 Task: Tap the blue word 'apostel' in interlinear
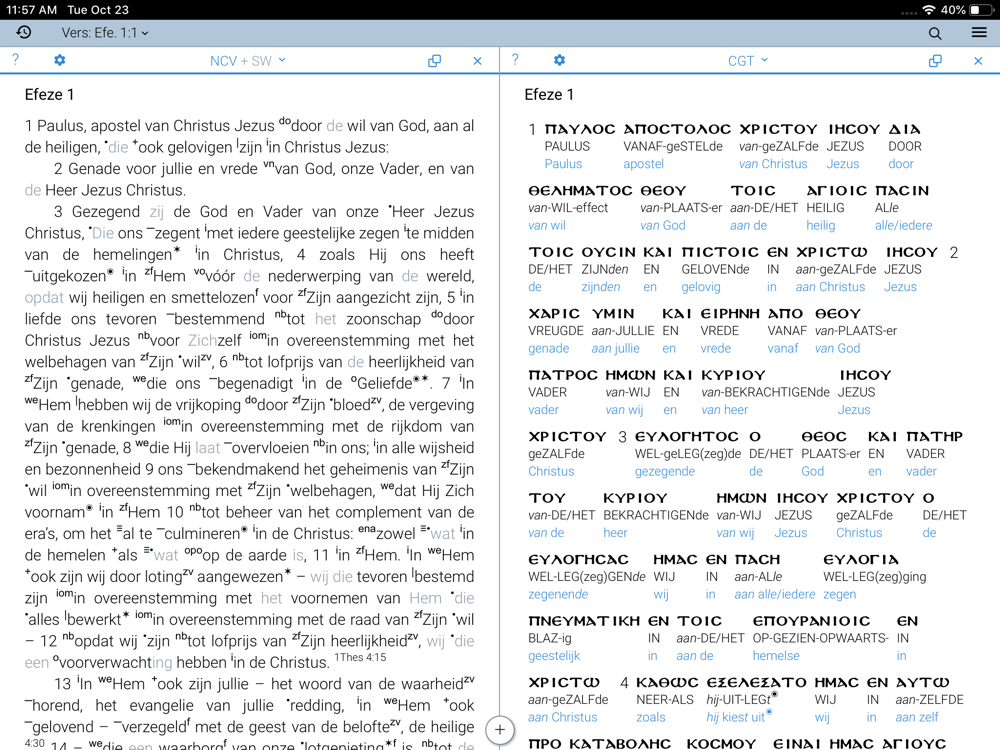pyautogui.click(x=643, y=164)
